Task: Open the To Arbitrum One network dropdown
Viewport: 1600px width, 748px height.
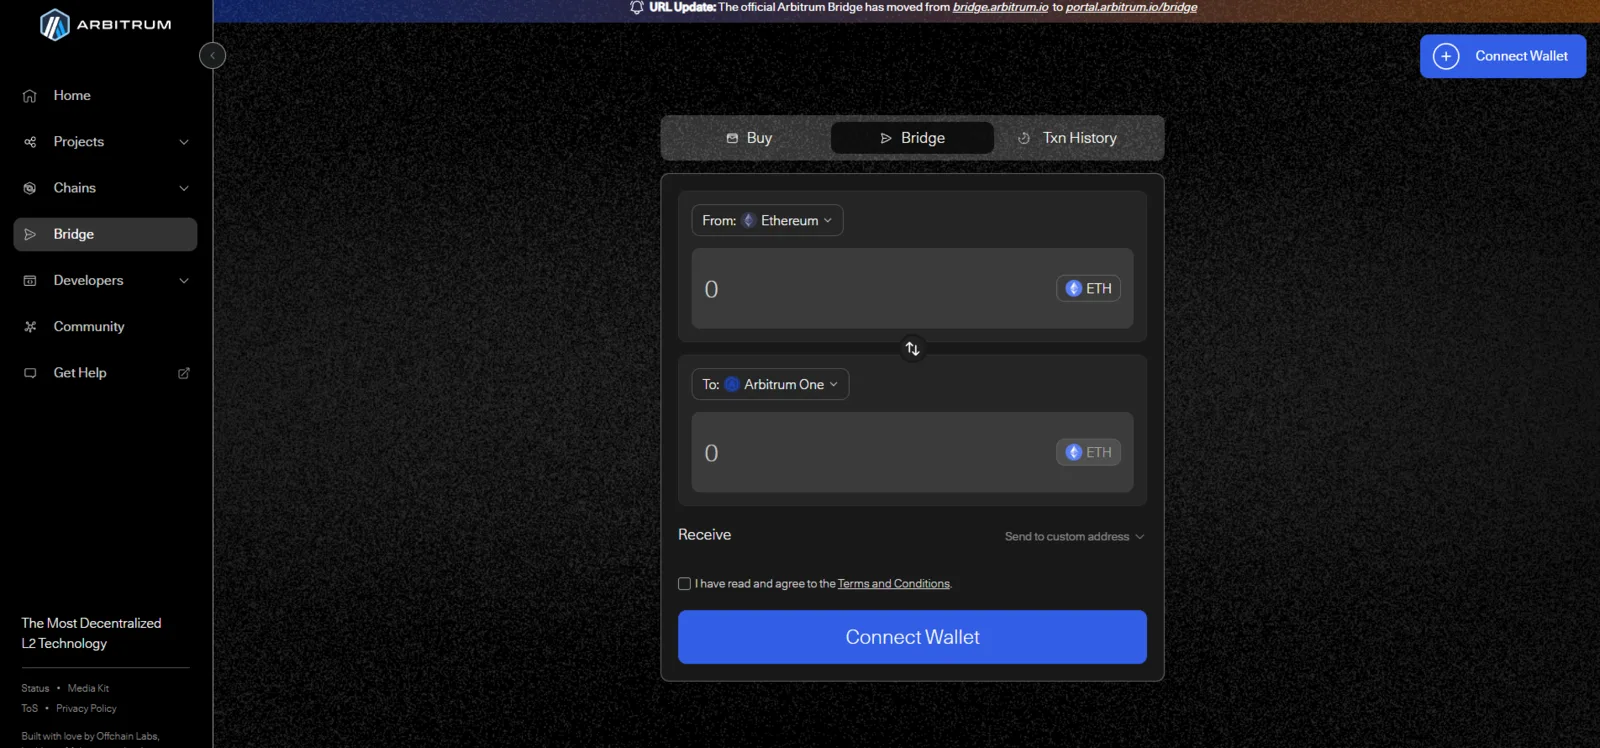Action: click(x=770, y=385)
